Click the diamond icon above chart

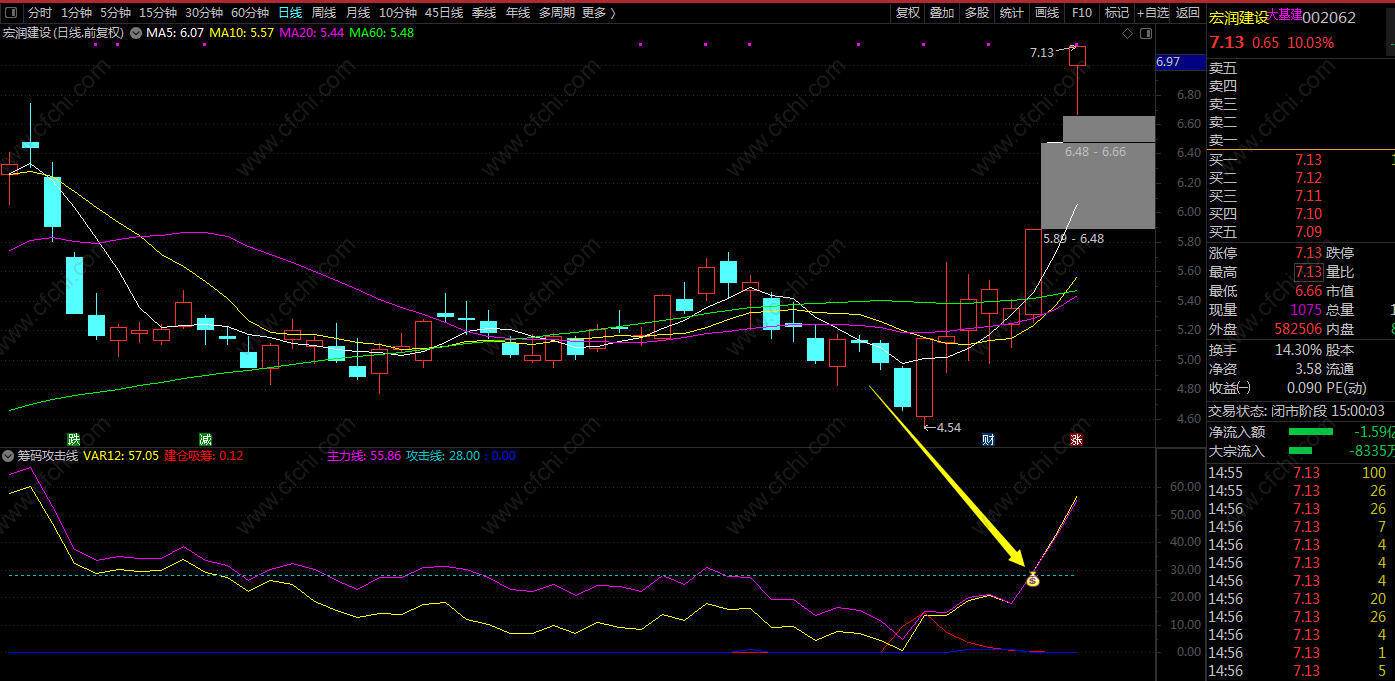coord(1127,33)
